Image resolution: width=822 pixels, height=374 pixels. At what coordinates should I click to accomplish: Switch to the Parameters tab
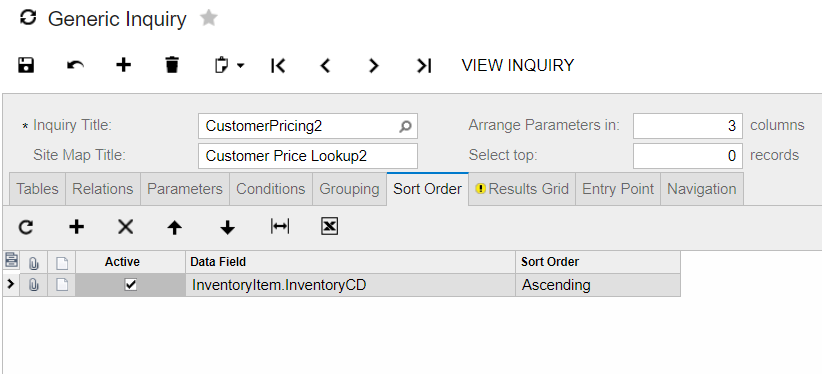coord(185,189)
